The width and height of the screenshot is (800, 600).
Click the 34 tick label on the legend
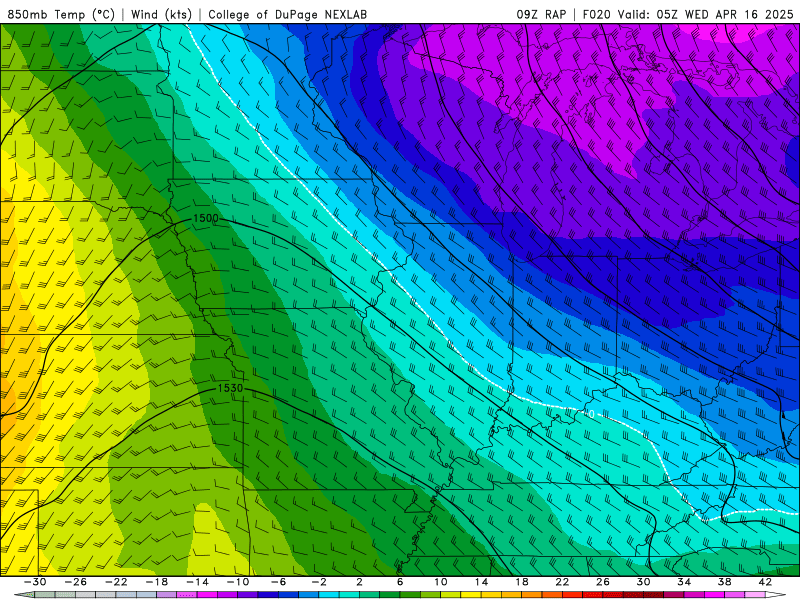(x=684, y=582)
